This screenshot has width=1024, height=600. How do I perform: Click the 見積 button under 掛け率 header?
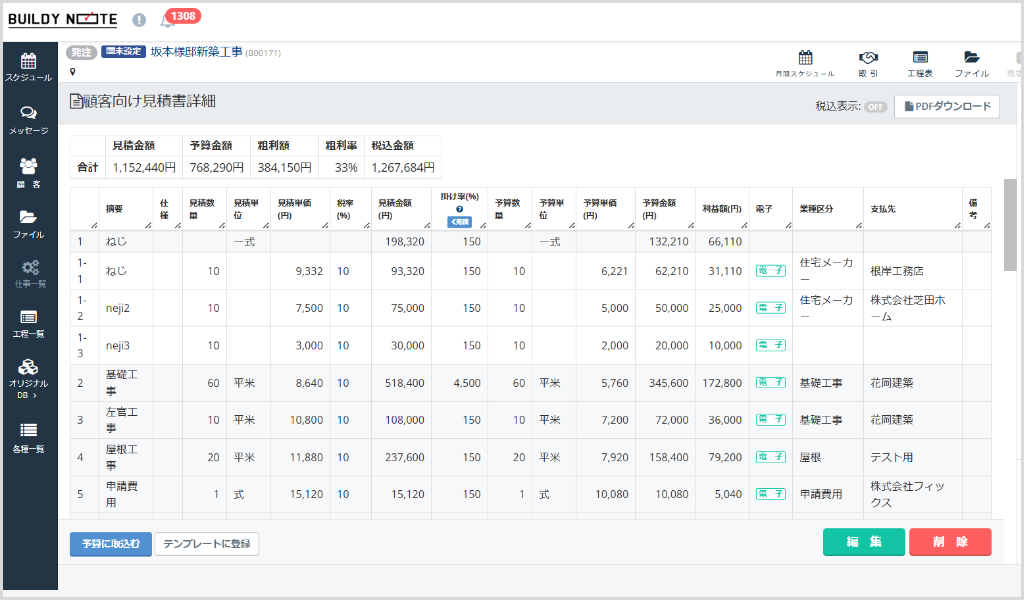click(x=459, y=221)
